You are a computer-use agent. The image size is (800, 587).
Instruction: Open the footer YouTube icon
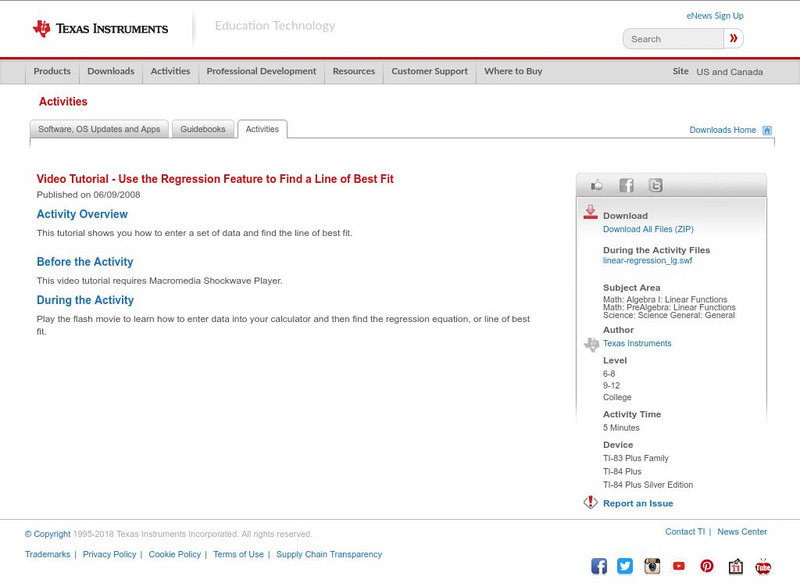[679, 566]
